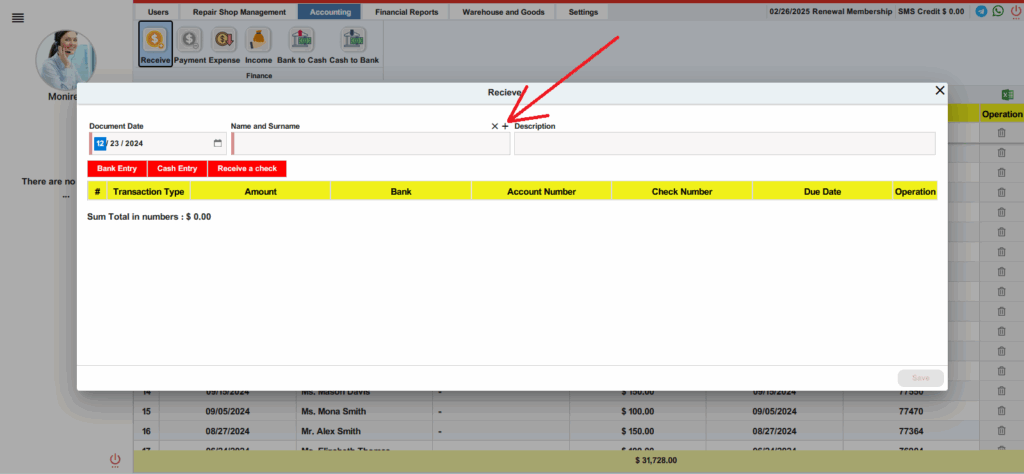Click the Amount column header
This screenshot has width=1024, height=474.
(x=261, y=191)
